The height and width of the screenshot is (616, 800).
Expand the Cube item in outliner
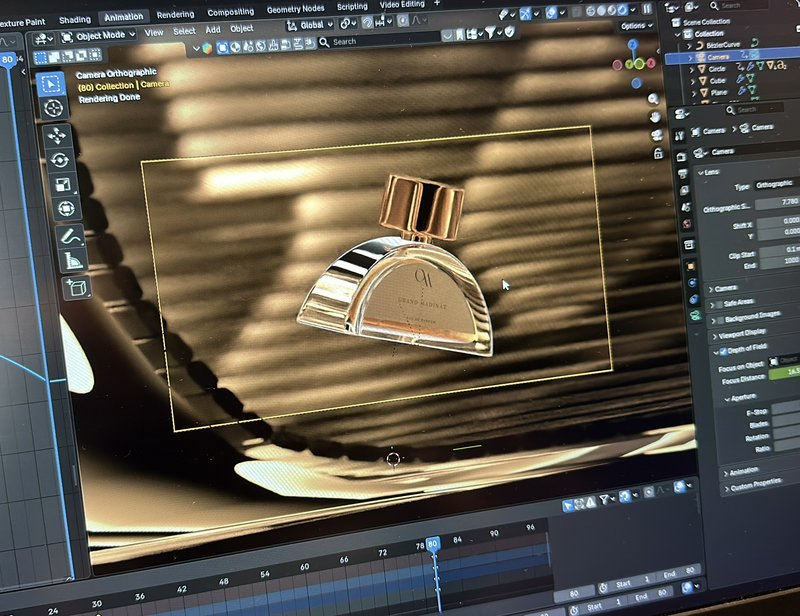tap(692, 81)
